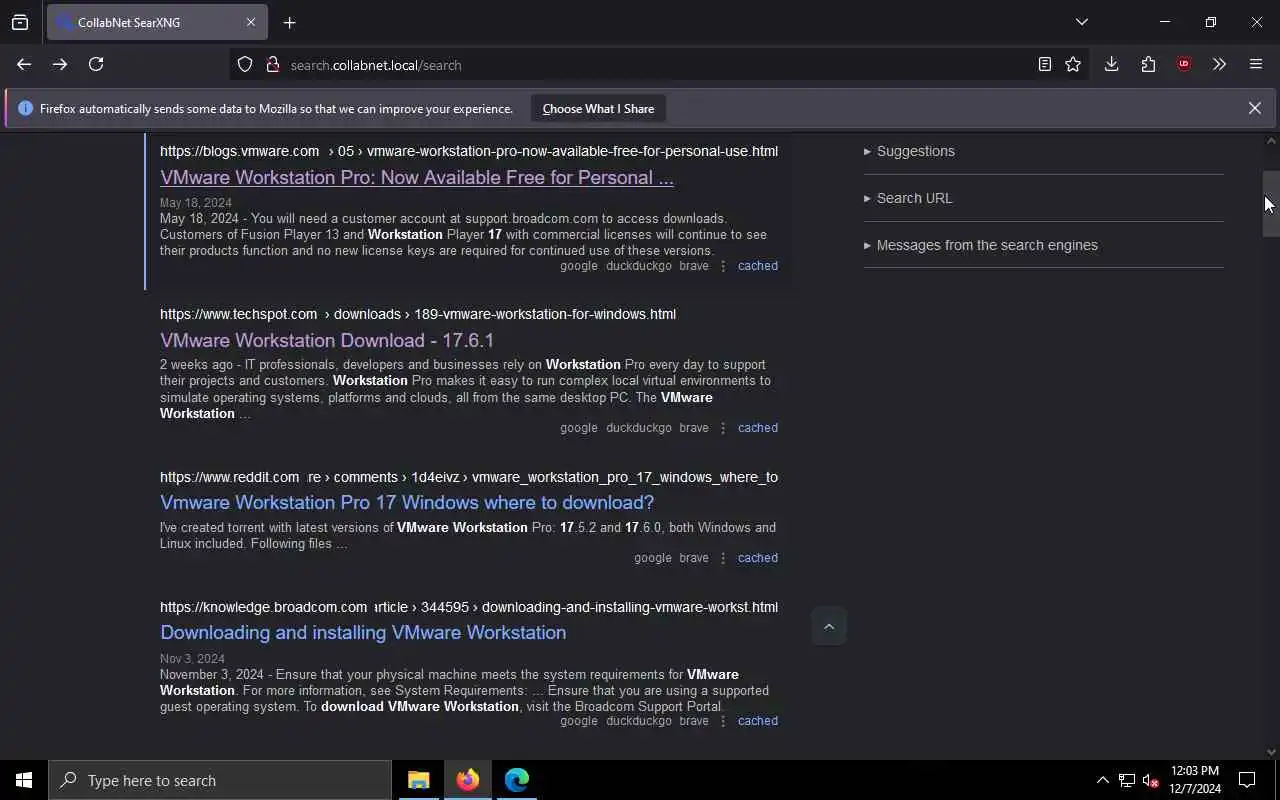Dismiss the Firefox data notification bar
Screen dimensions: 1280x800
coord(1254,108)
